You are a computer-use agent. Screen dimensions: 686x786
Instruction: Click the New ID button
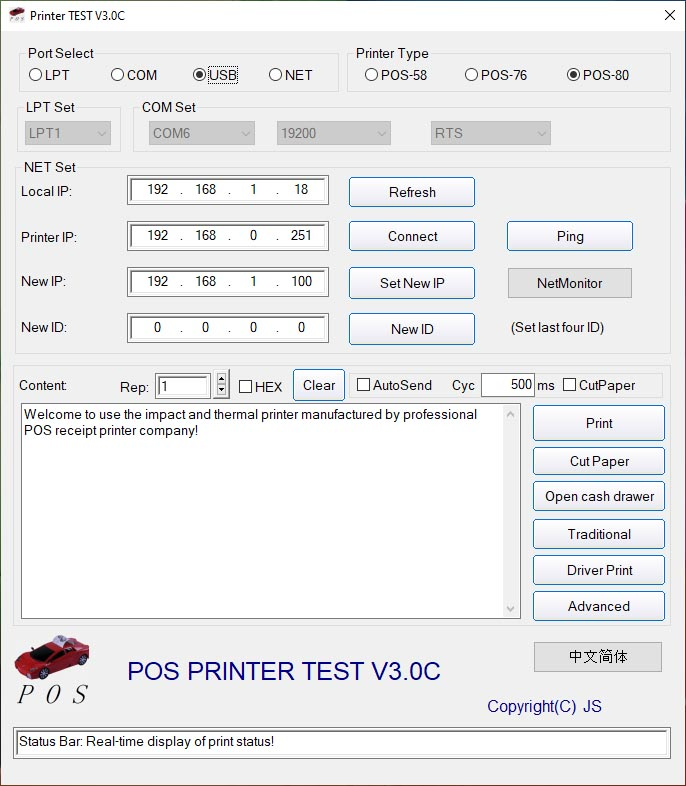412,329
